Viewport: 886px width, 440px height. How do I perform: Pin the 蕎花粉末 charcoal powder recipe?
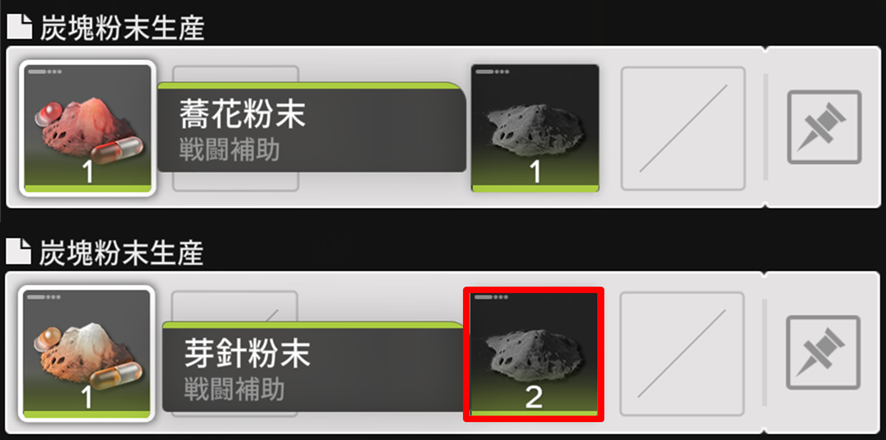(x=824, y=127)
